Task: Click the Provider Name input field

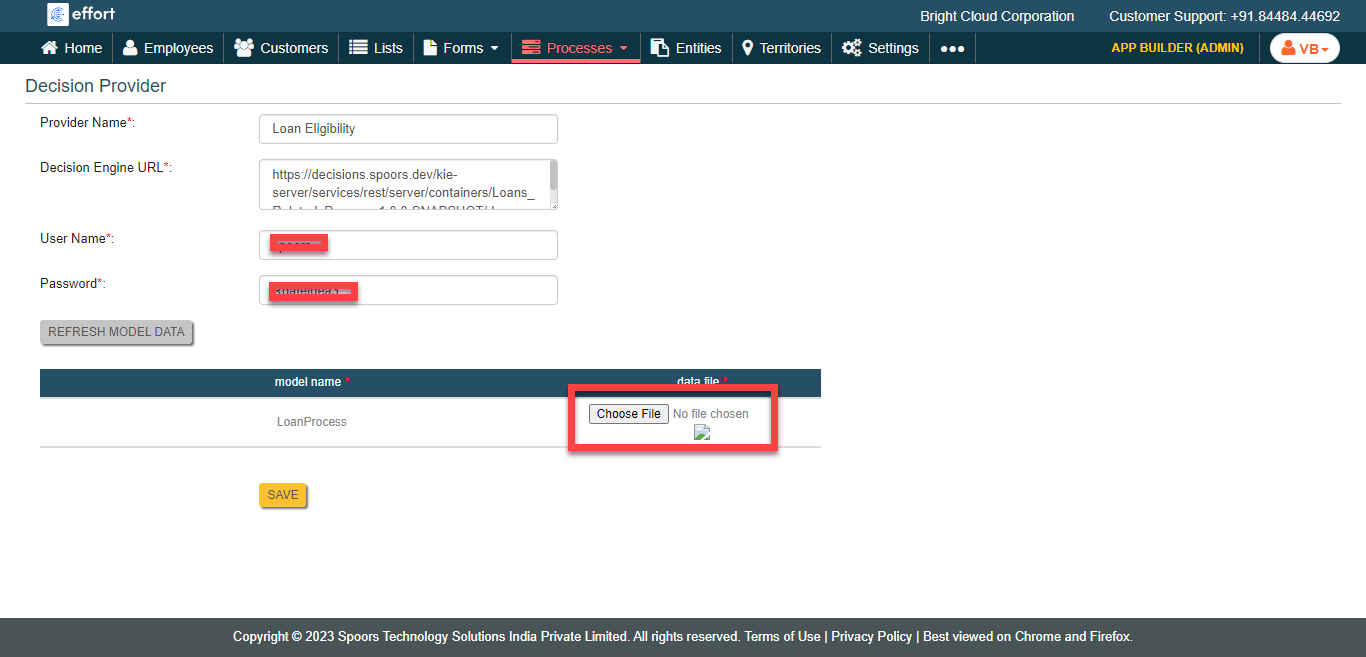Action: click(x=408, y=129)
